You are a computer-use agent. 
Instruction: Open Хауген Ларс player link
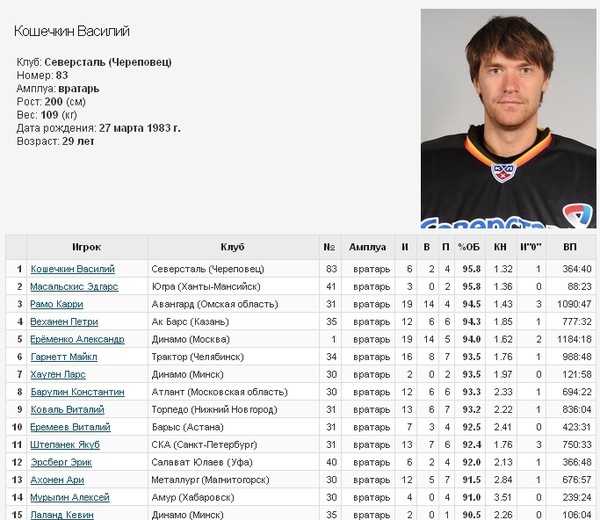(x=58, y=375)
